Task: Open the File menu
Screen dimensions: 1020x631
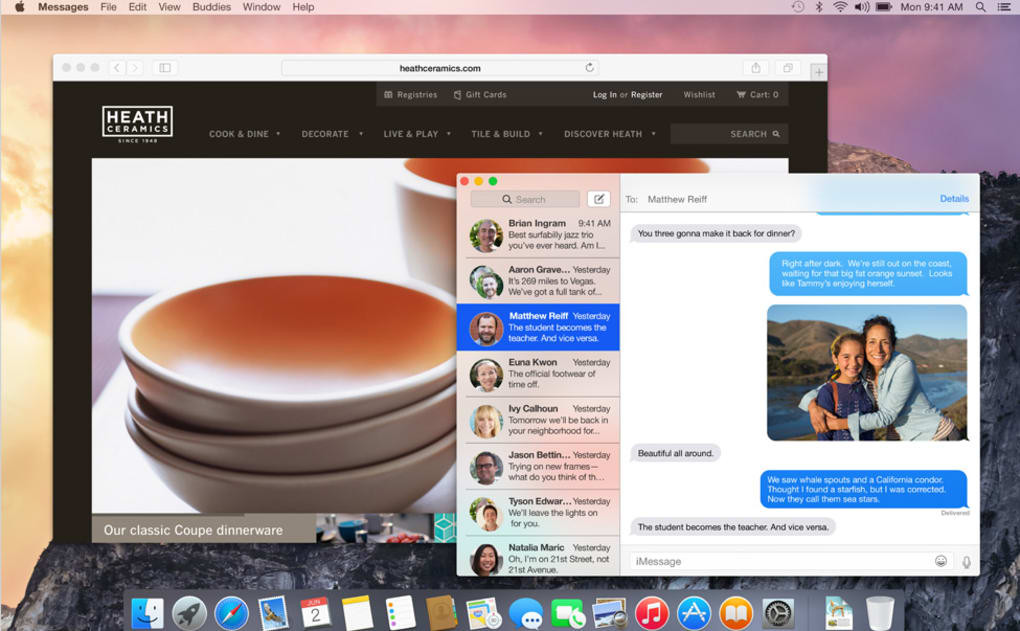Action: 109,7
